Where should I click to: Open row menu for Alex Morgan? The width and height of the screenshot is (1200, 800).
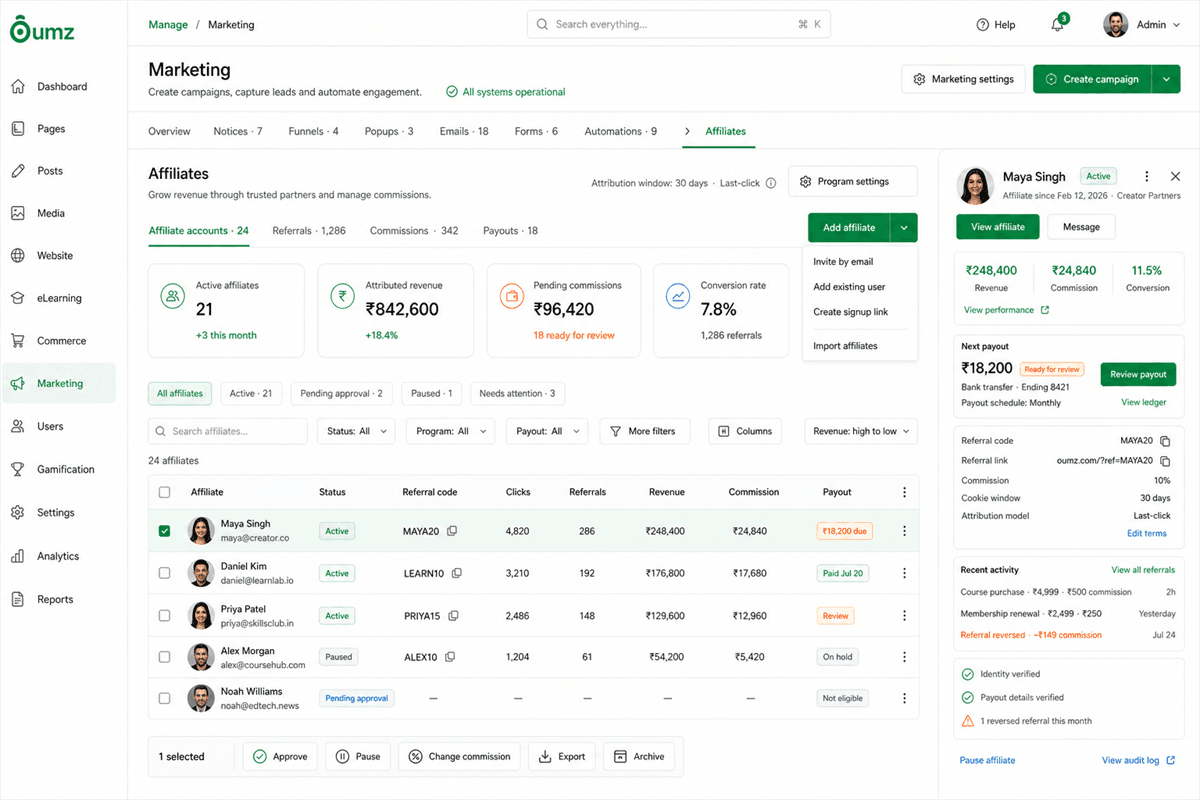904,657
